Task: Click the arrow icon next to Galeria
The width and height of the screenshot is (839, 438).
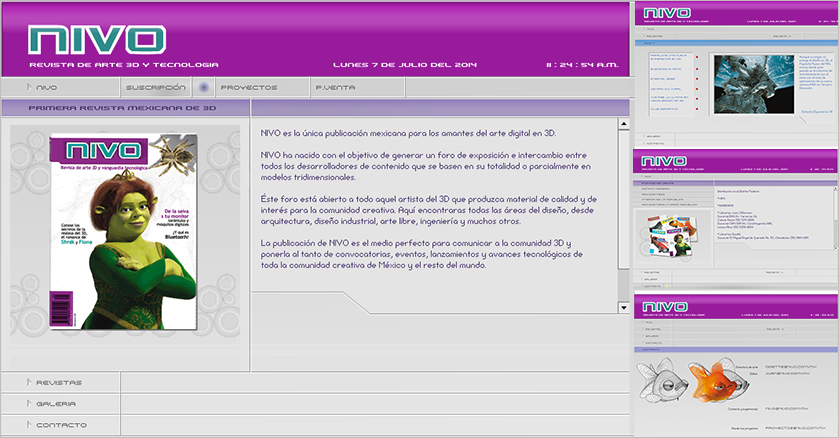Action: 29,403
